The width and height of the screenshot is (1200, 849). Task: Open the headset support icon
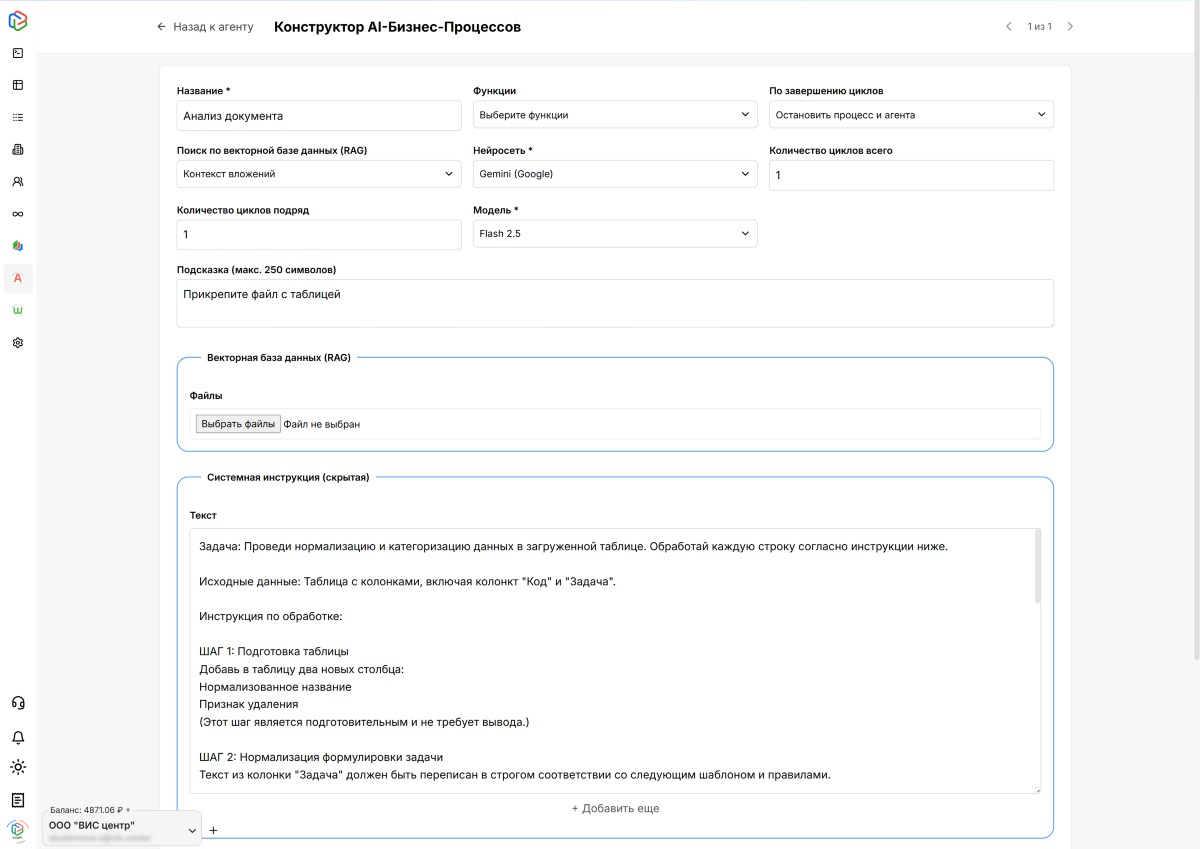click(18, 703)
